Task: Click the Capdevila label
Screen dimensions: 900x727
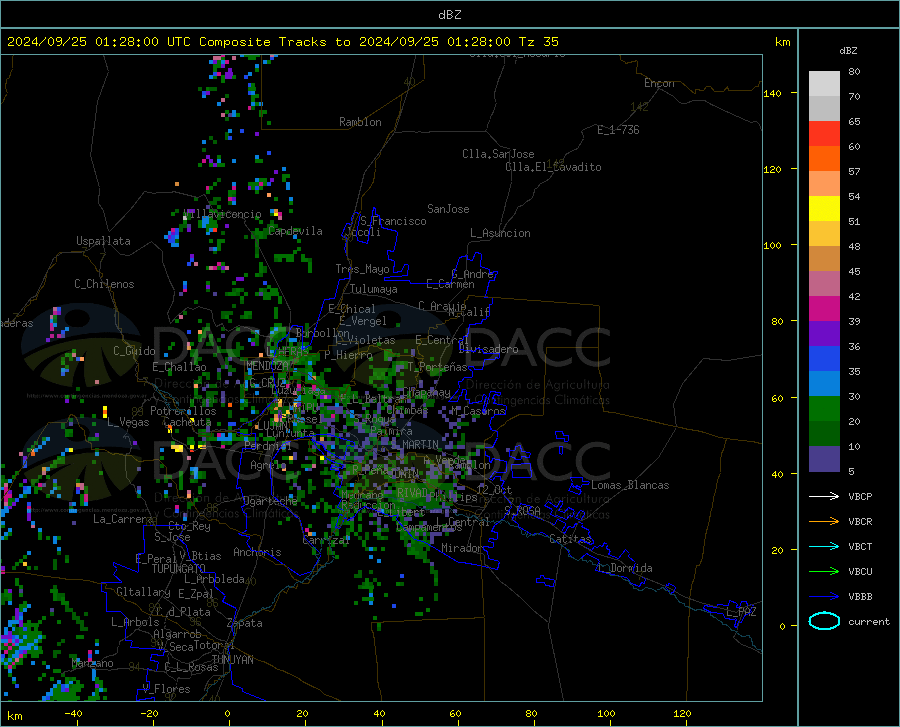Action: pos(295,231)
